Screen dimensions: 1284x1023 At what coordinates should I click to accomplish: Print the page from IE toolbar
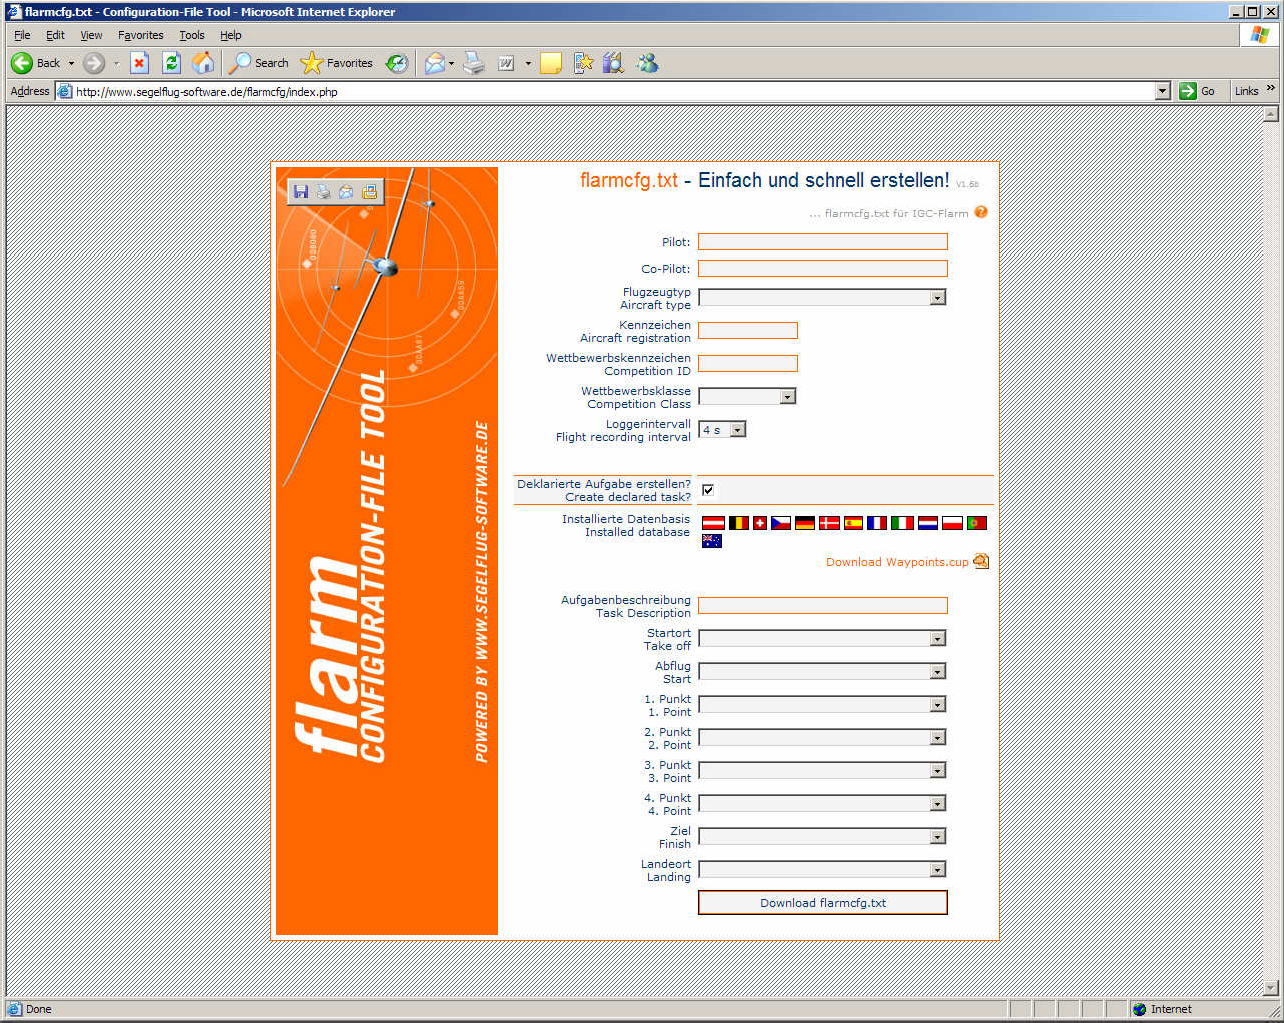(474, 63)
